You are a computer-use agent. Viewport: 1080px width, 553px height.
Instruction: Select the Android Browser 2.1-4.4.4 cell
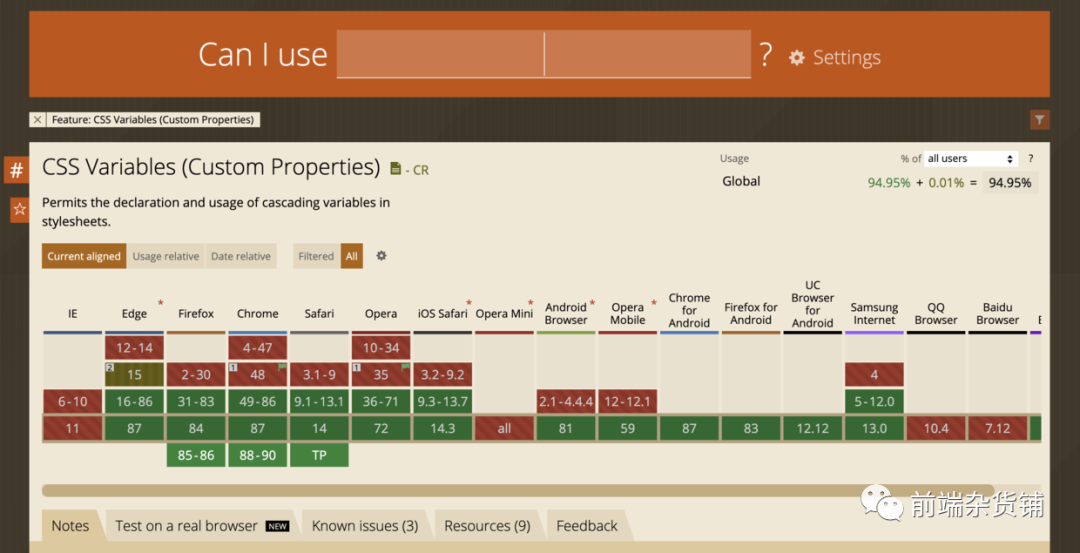pos(566,401)
